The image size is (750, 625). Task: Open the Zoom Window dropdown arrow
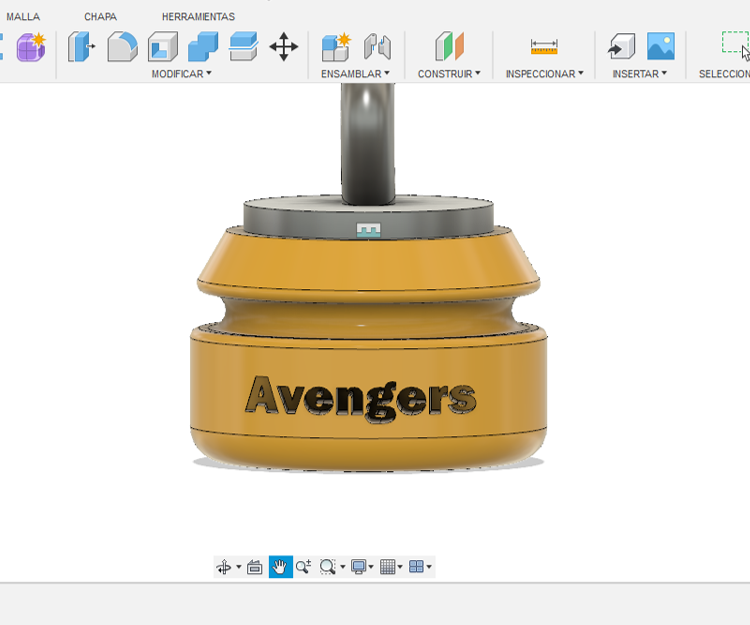click(342, 567)
